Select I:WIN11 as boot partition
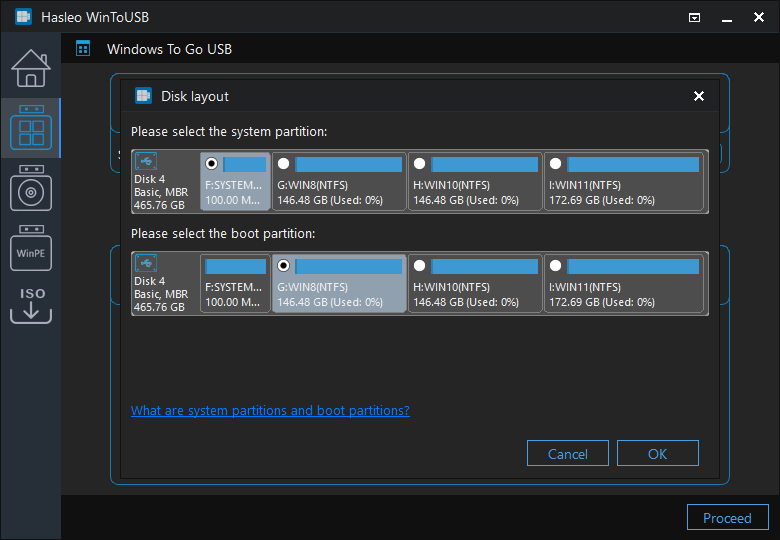The height and width of the screenshot is (540, 780). pos(556,266)
